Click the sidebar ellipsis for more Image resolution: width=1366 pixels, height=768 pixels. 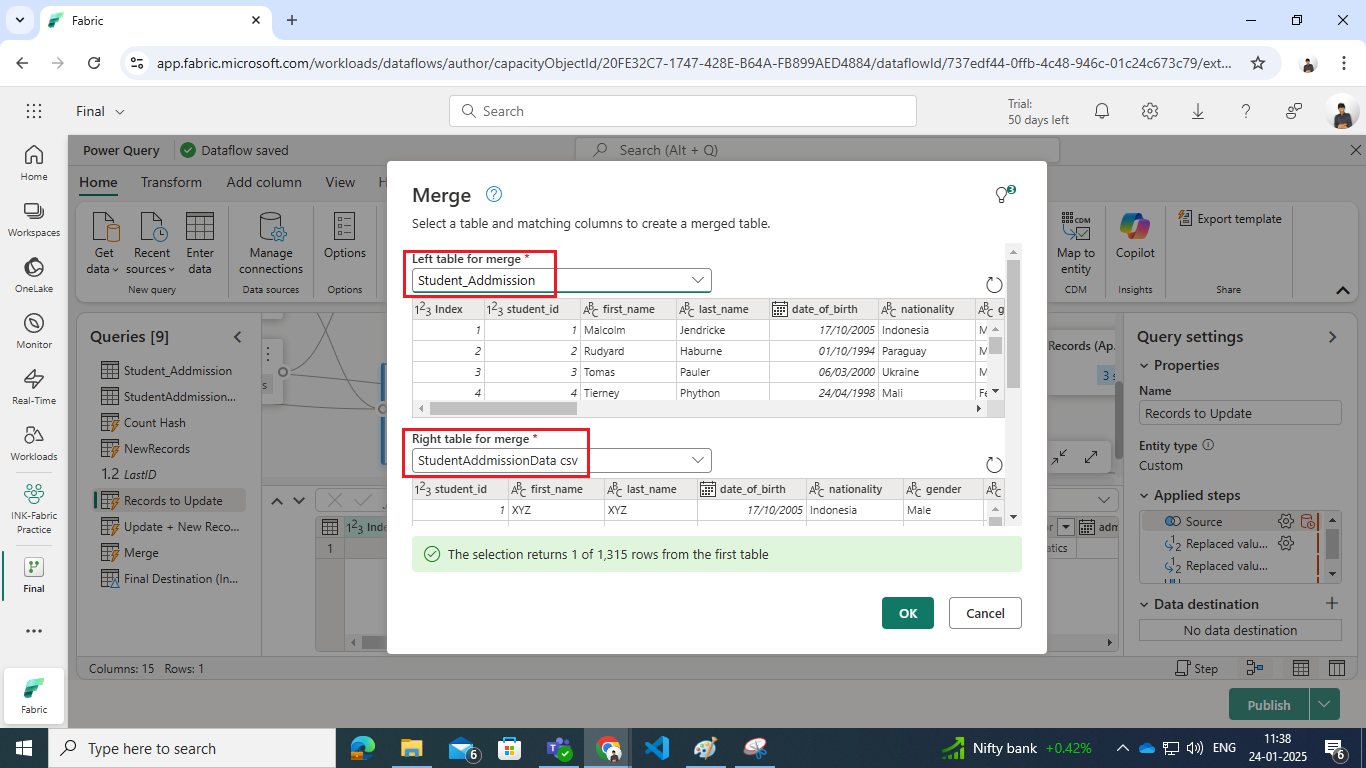(34, 631)
